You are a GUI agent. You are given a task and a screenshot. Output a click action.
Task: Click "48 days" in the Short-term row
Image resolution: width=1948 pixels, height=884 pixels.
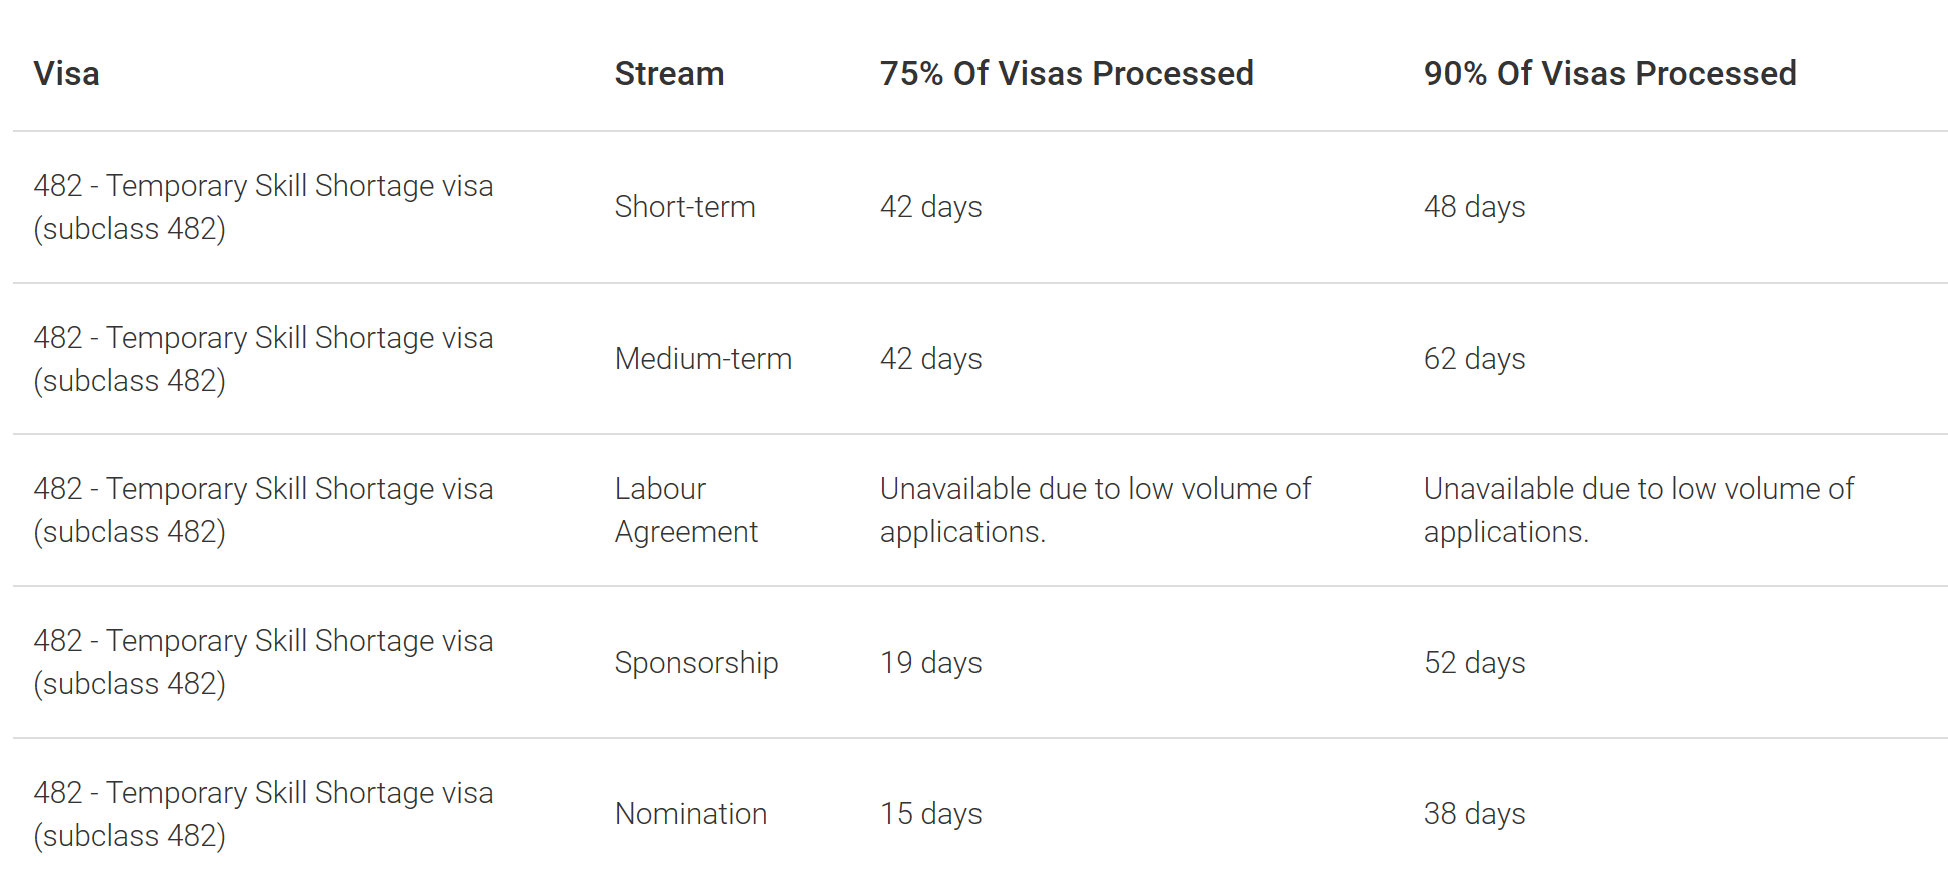(1474, 207)
